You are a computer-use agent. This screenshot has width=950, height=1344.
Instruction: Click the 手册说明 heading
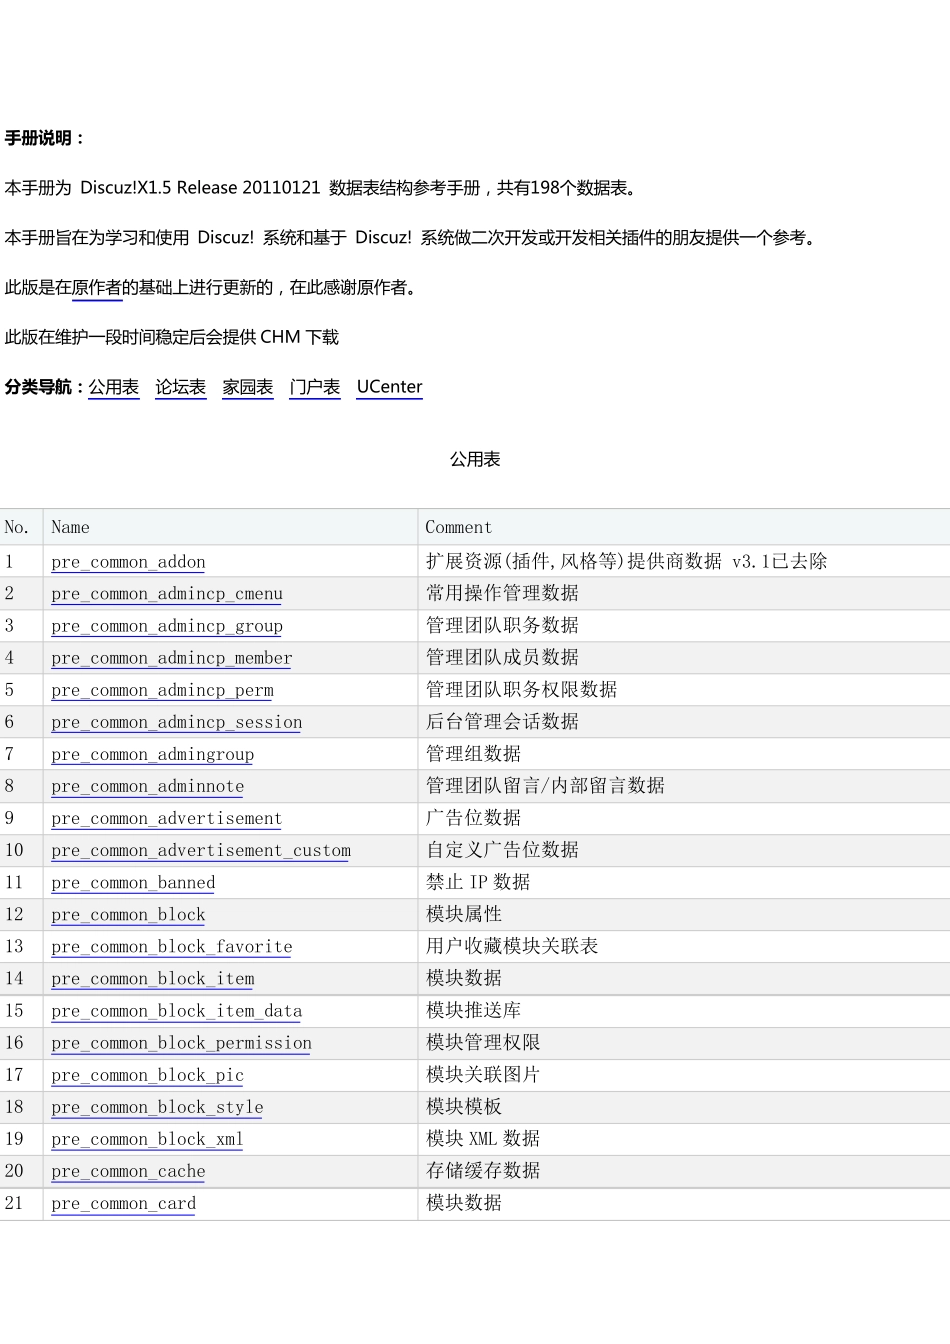click(44, 138)
